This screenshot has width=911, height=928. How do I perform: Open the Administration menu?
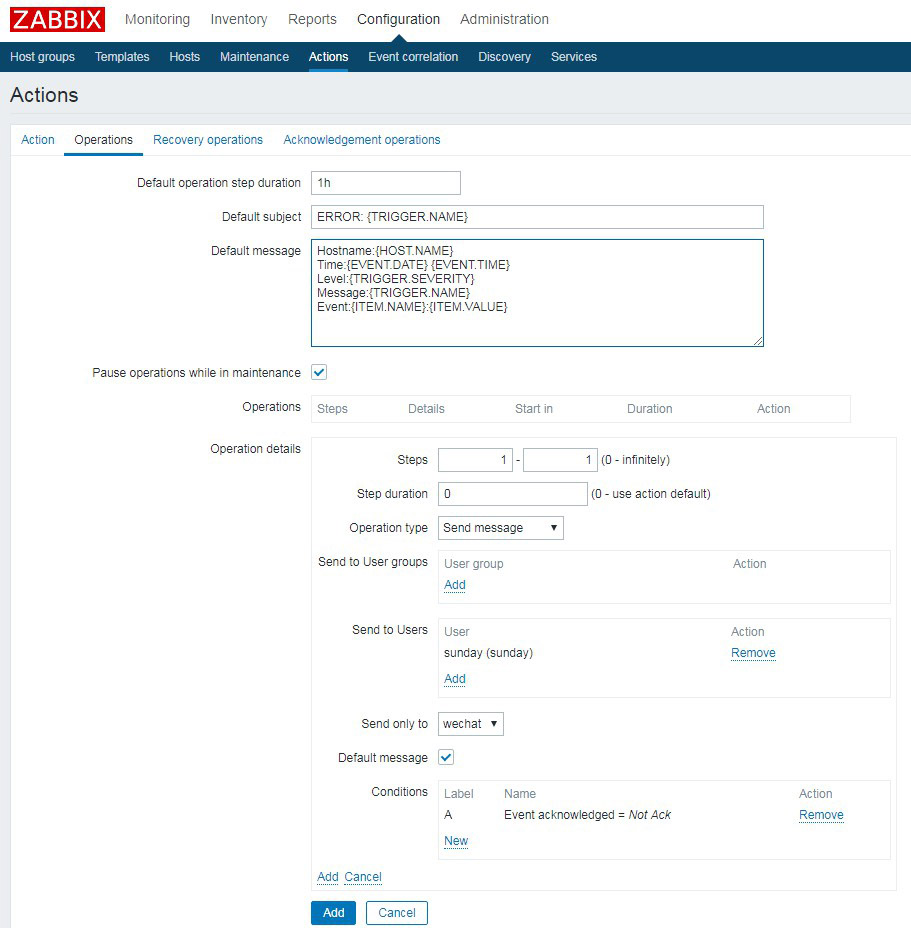[x=504, y=19]
